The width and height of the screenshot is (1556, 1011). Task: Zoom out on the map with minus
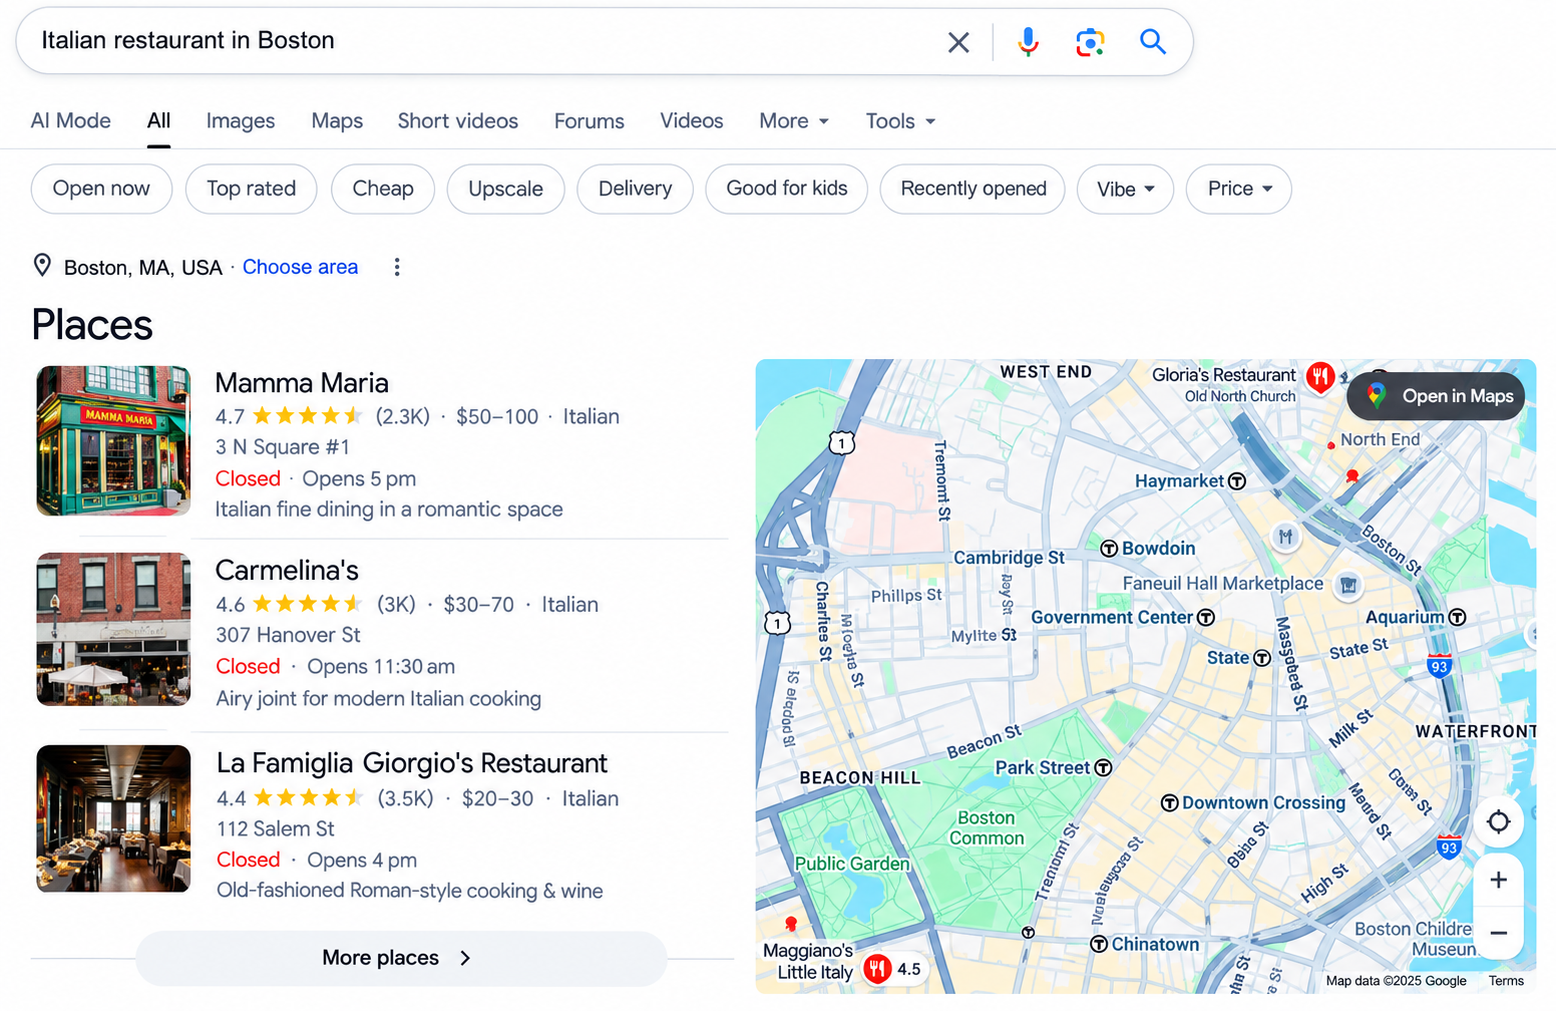[x=1498, y=933]
